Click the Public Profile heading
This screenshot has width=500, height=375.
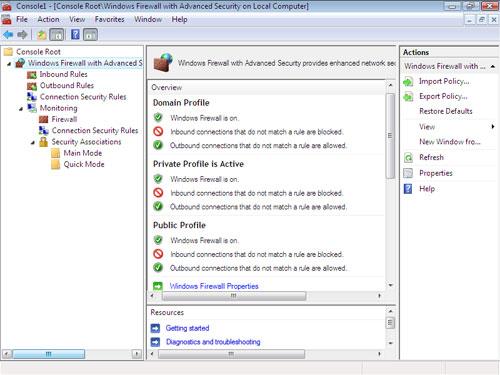179,225
